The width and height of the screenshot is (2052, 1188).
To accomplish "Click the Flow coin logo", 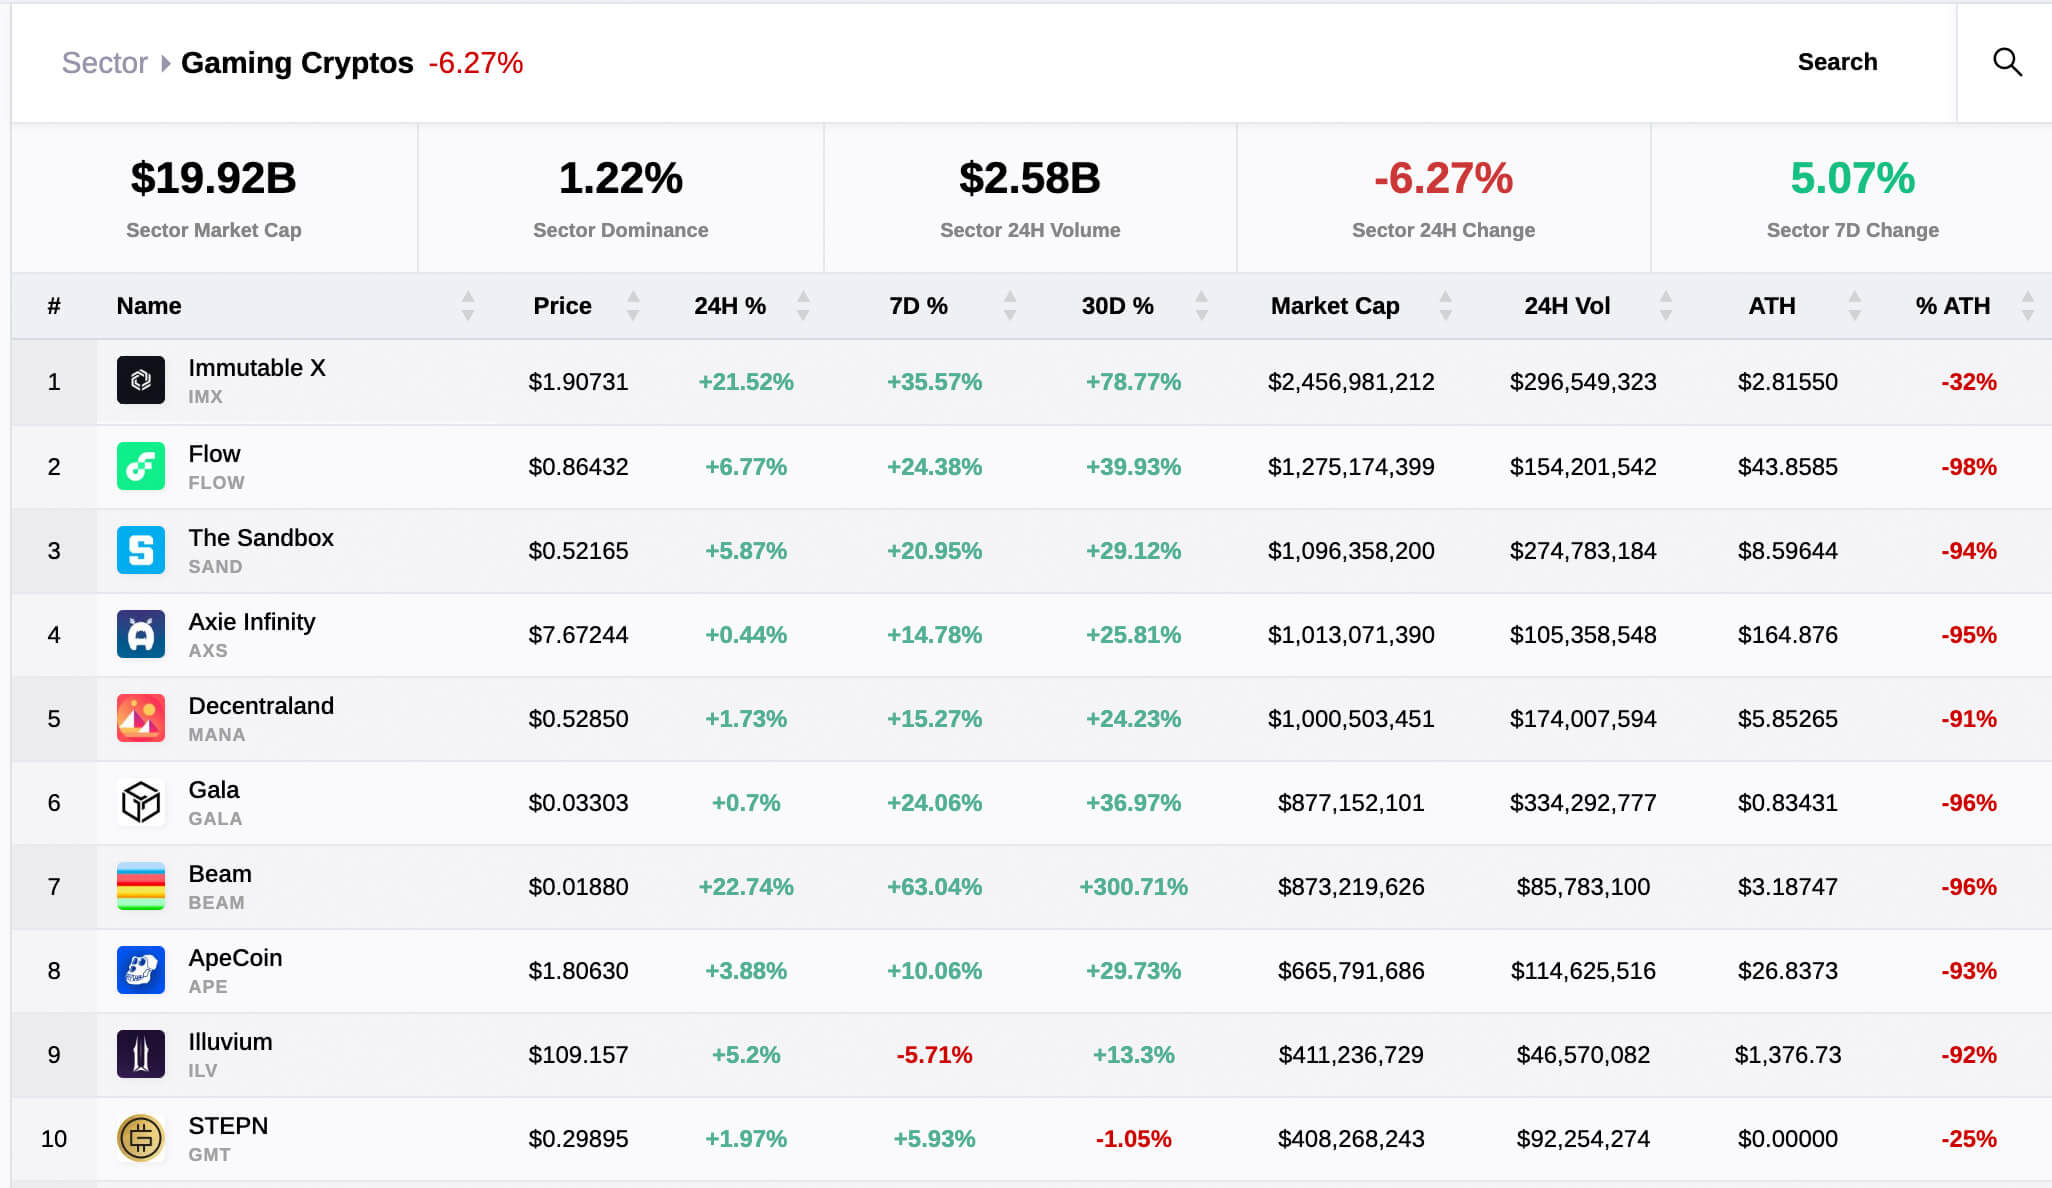I will pyautogui.click(x=140, y=466).
